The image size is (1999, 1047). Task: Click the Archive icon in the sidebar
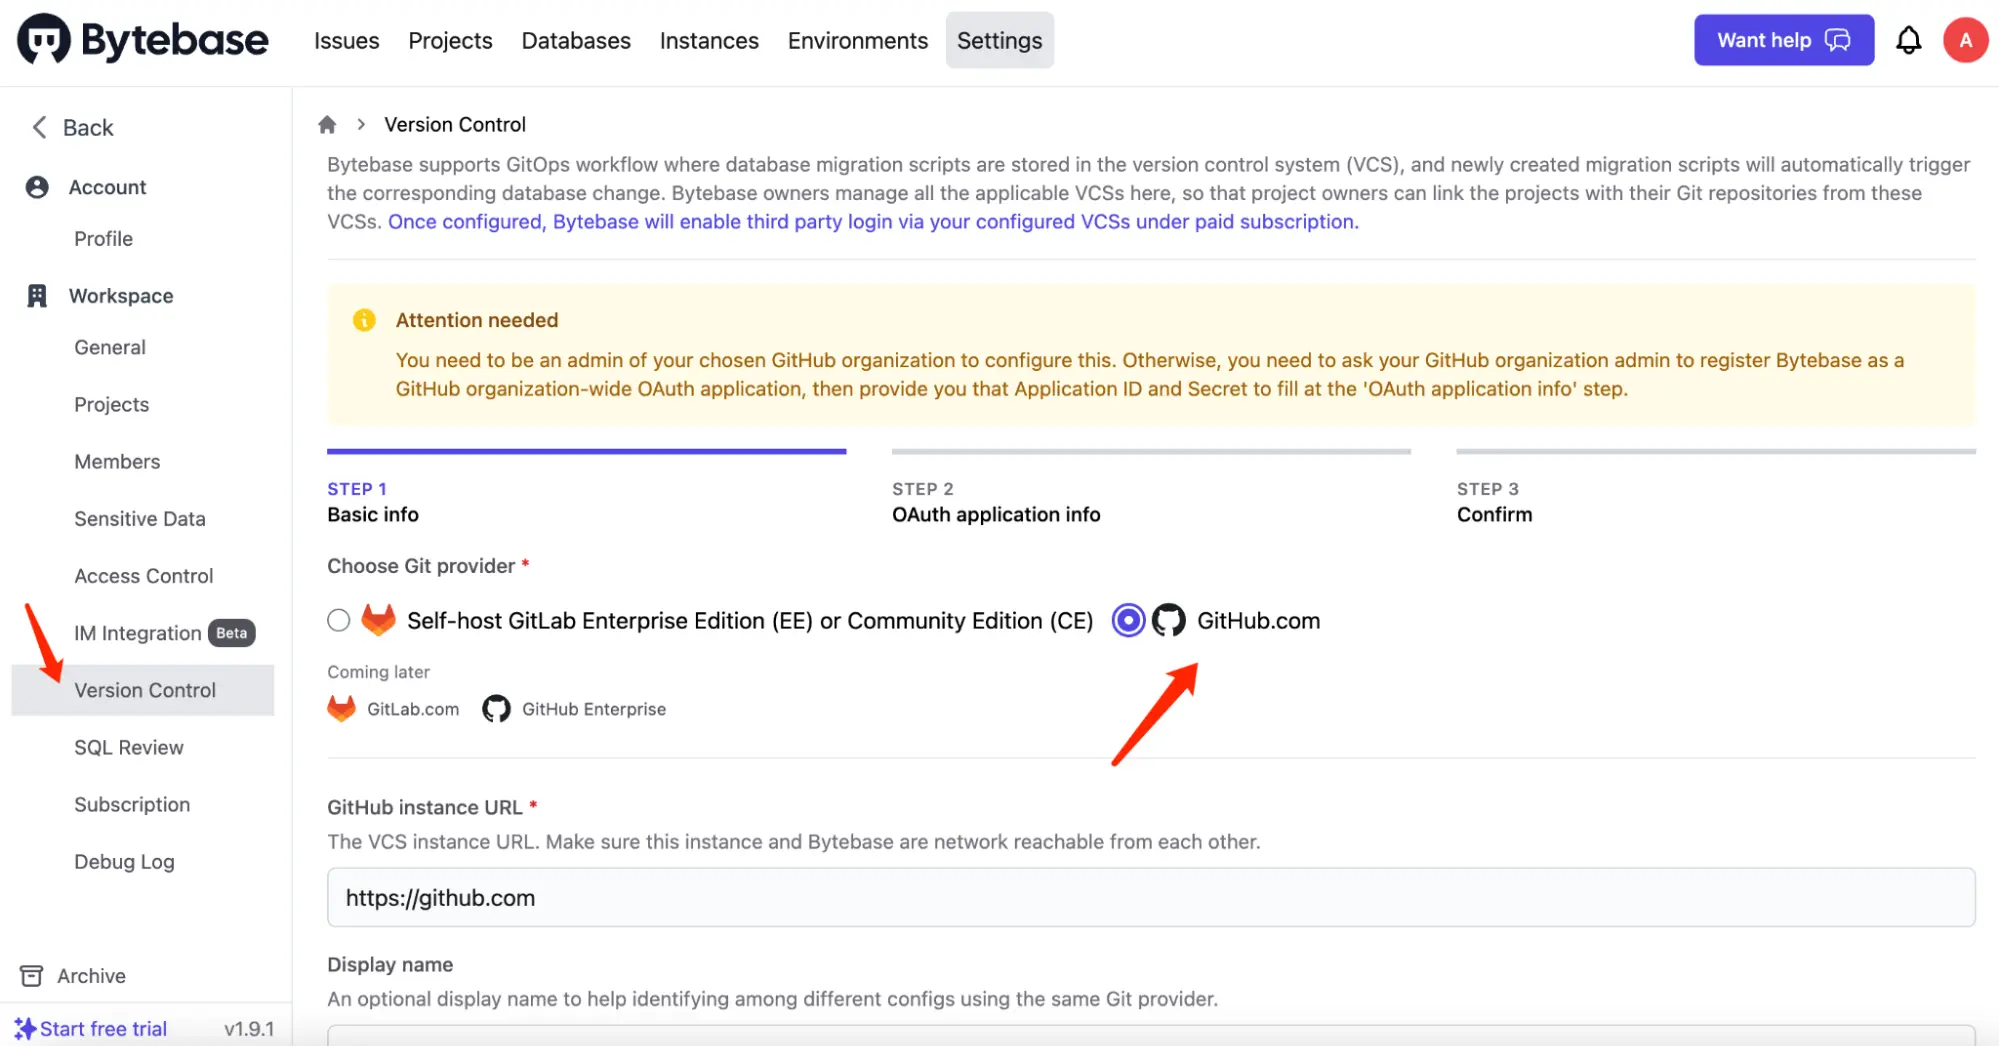point(33,975)
